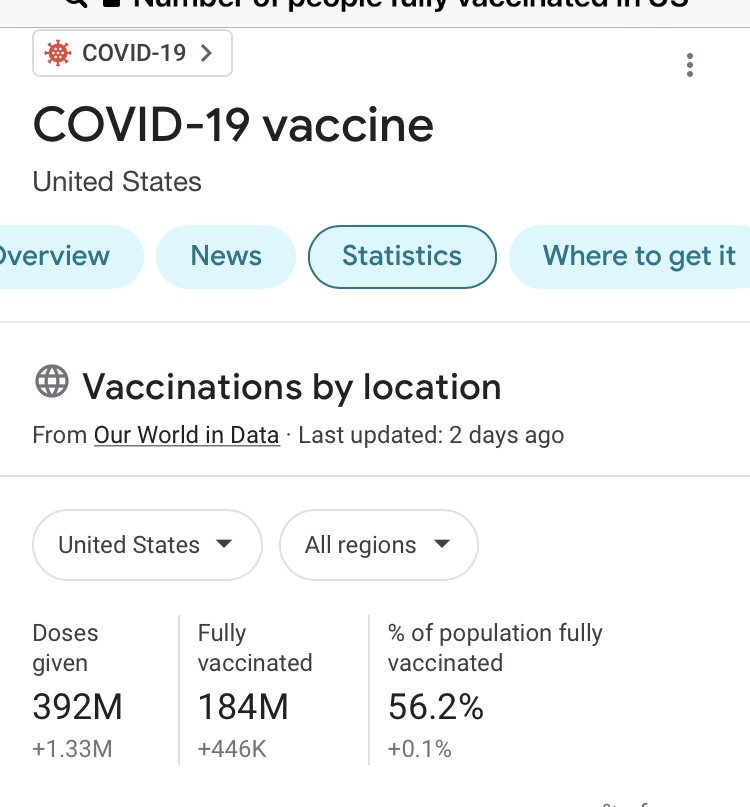Tap the Last updated 2 days ago text
This screenshot has width=750, height=807.
click(x=431, y=435)
